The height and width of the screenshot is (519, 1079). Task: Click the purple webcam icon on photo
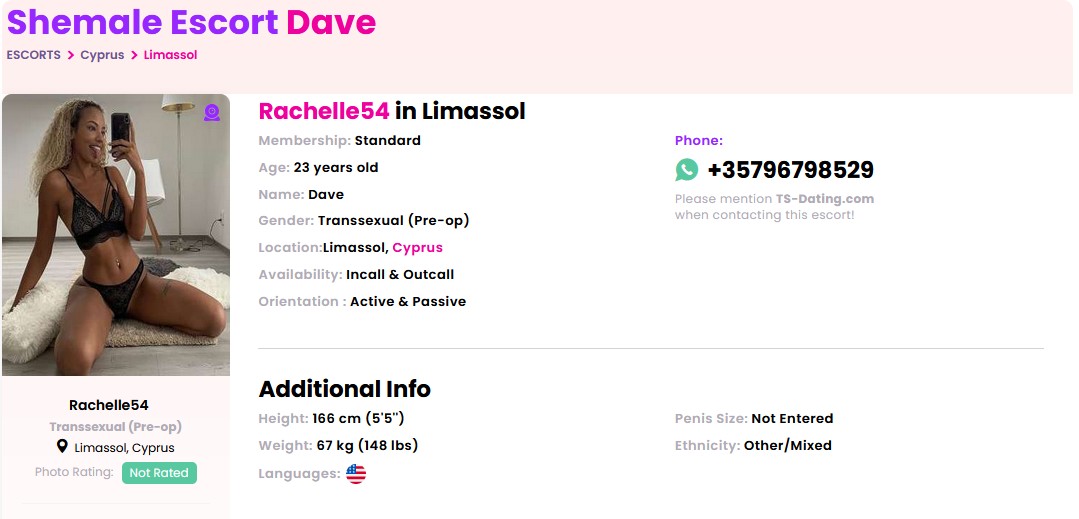coord(212,113)
